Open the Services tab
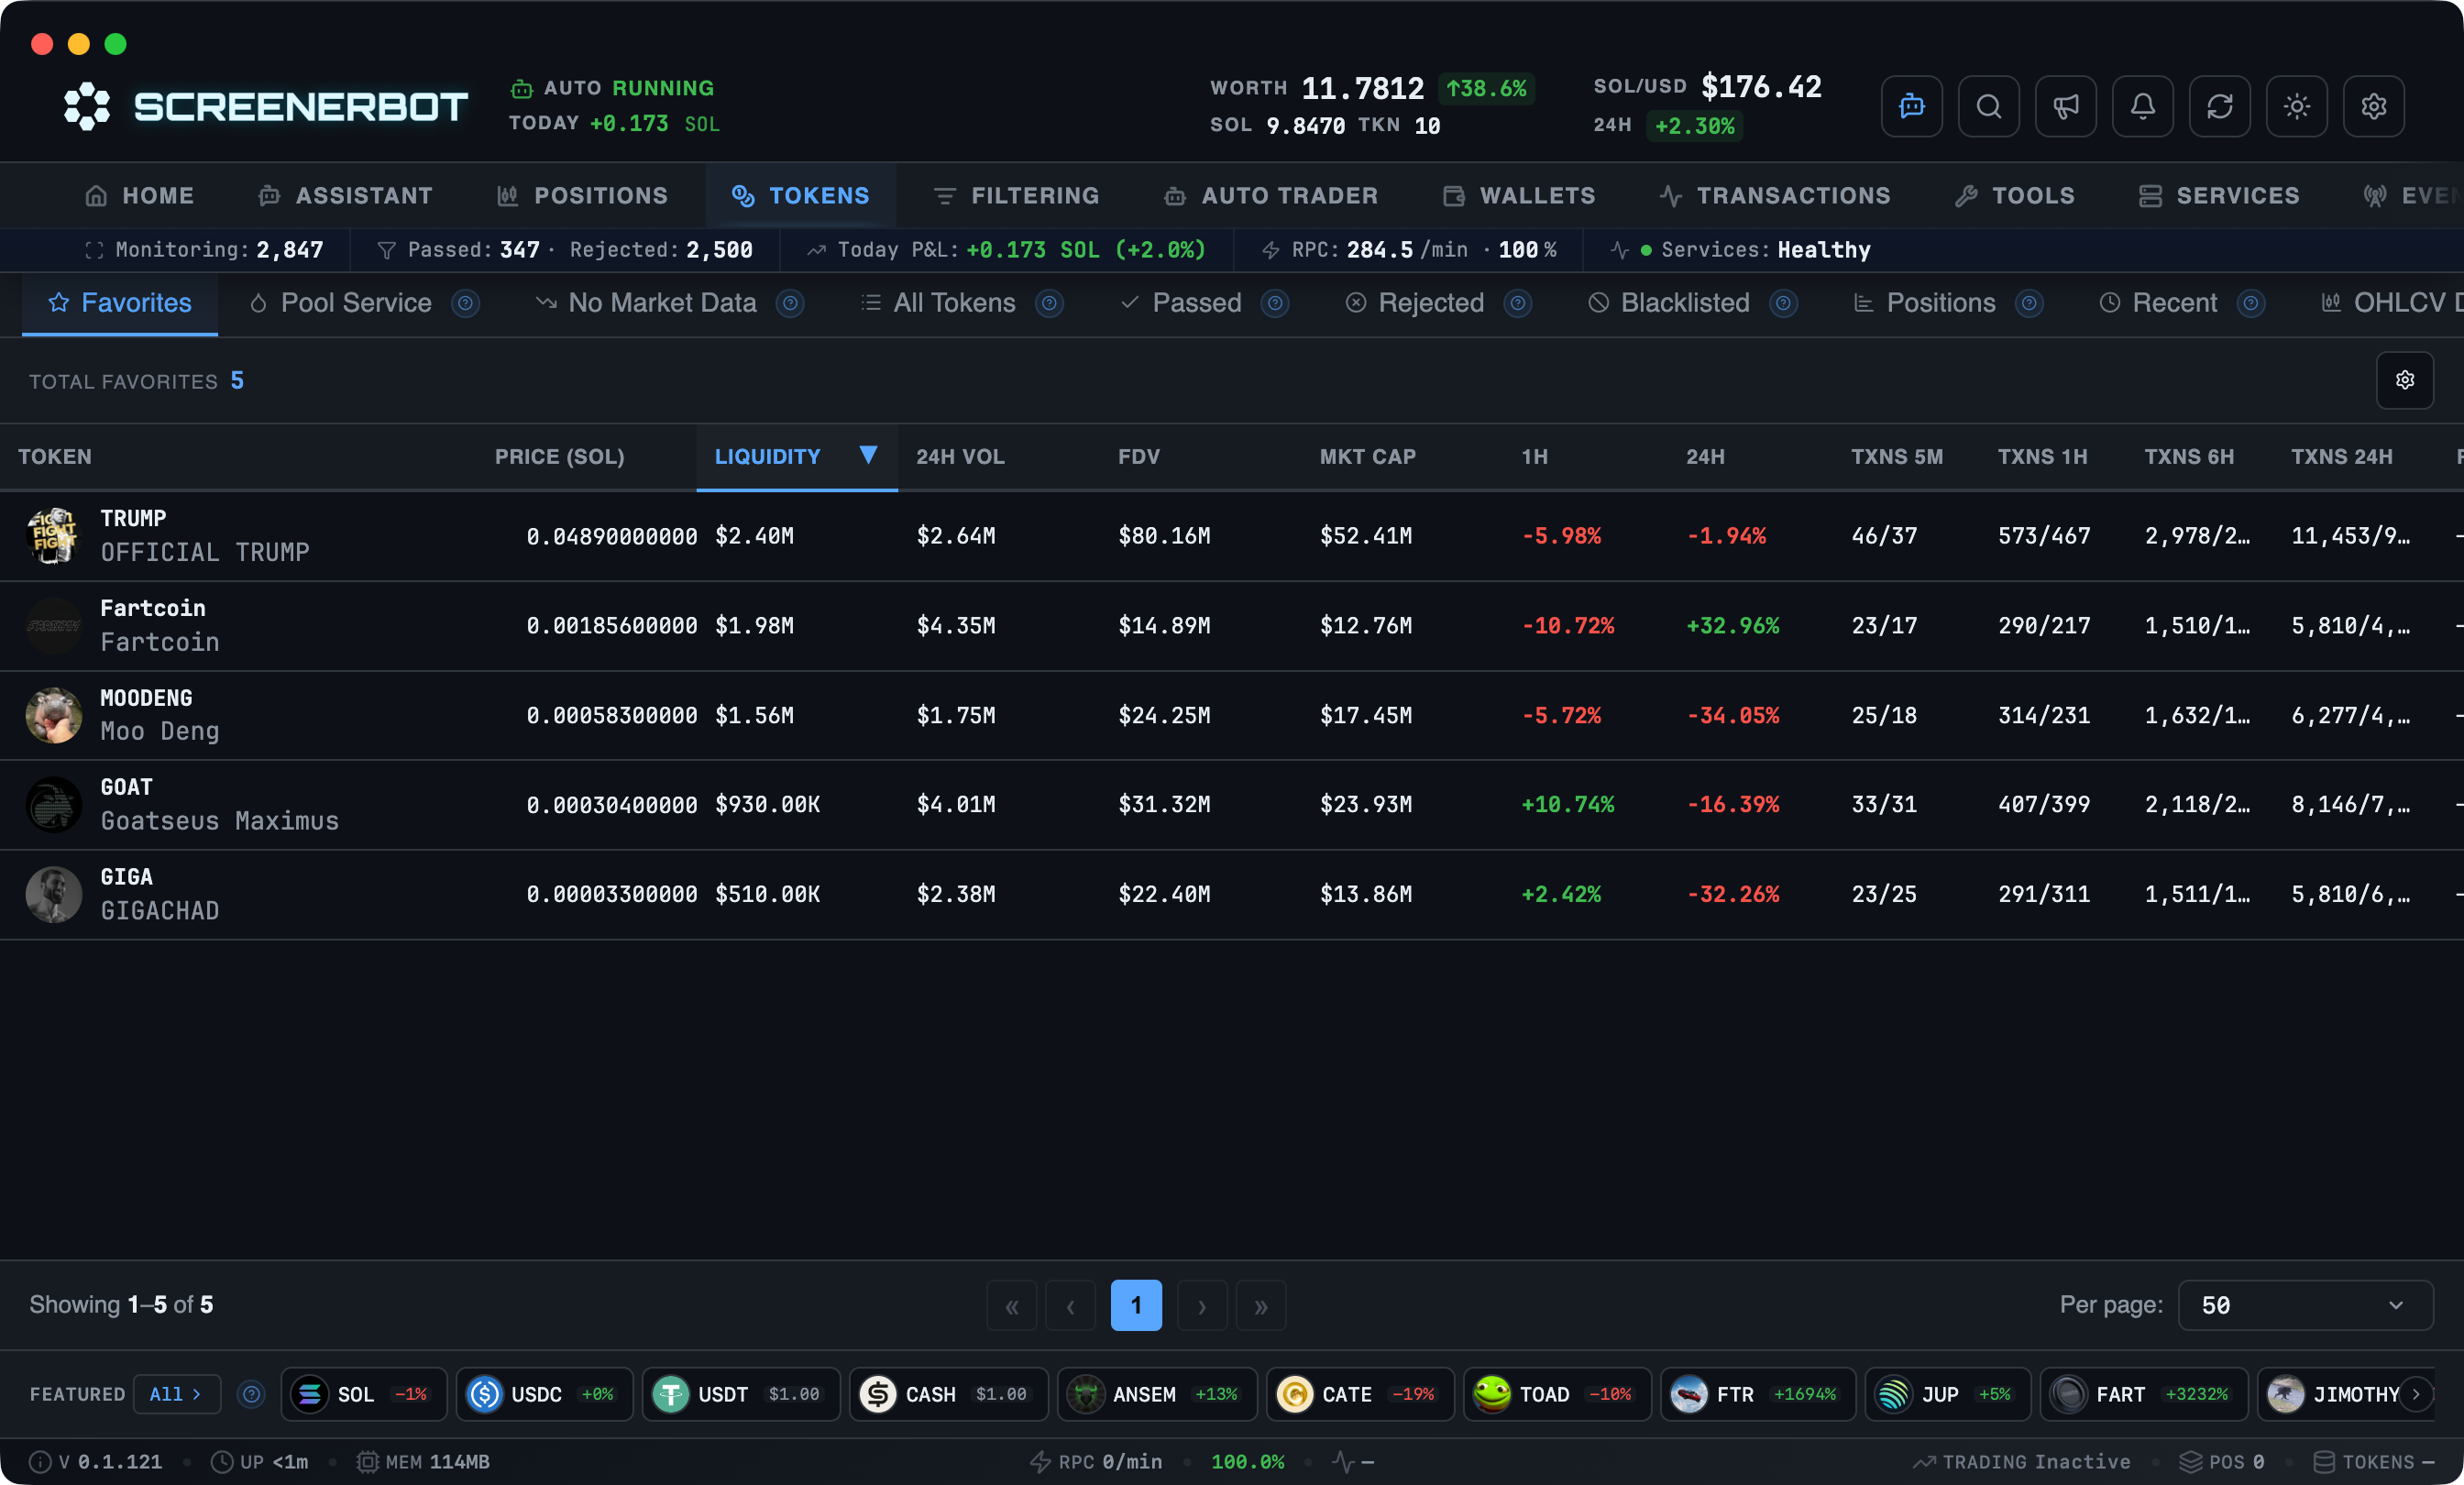This screenshot has height=1485, width=2464. [x=2218, y=195]
